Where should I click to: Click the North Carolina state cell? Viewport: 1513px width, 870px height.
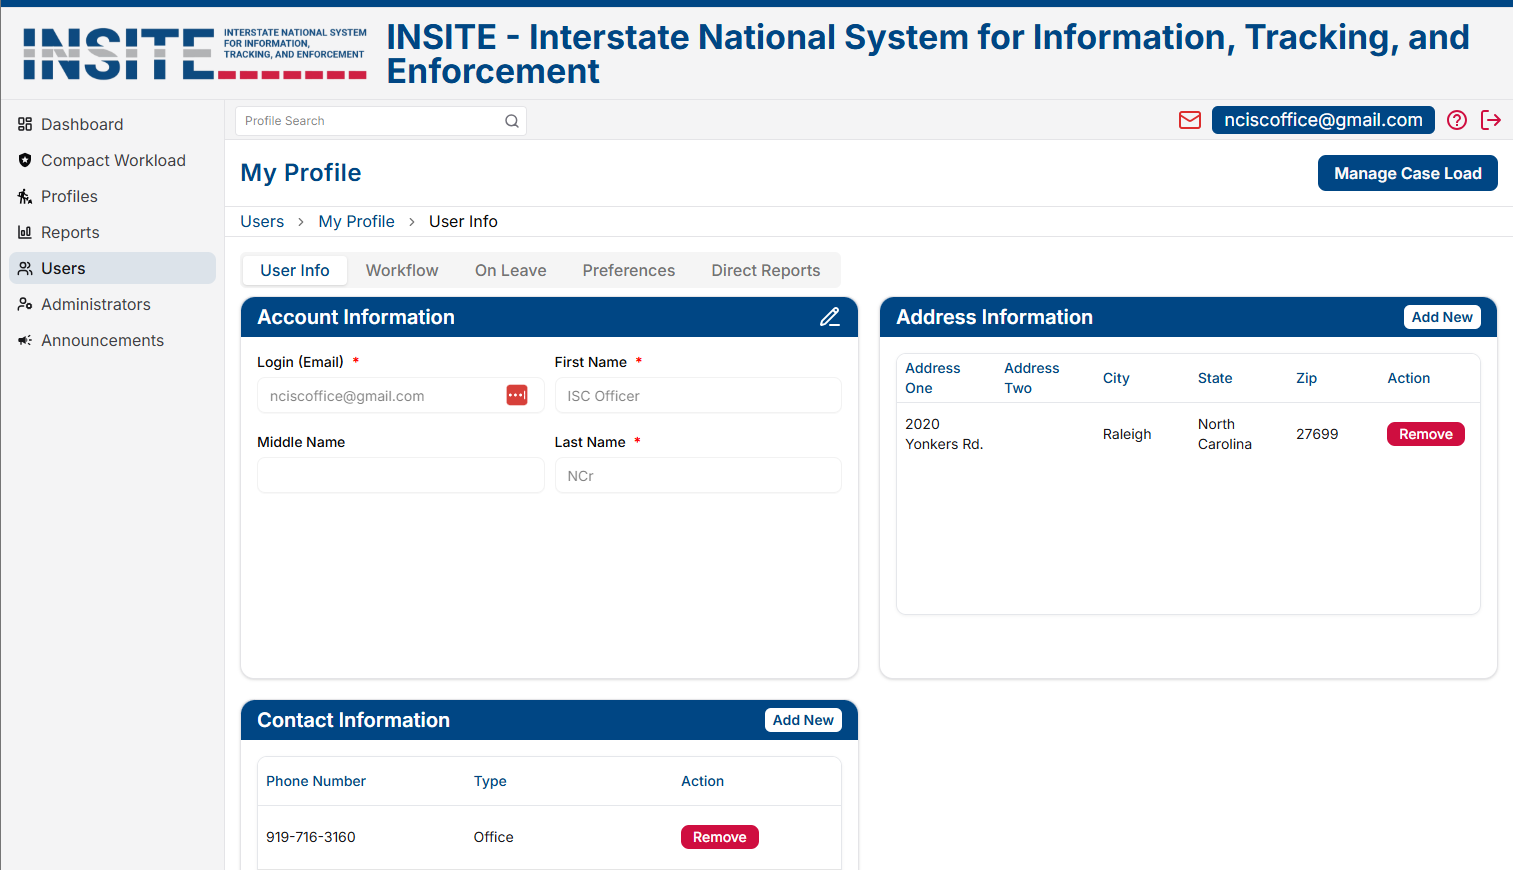pyautogui.click(x=1225, y=434)
